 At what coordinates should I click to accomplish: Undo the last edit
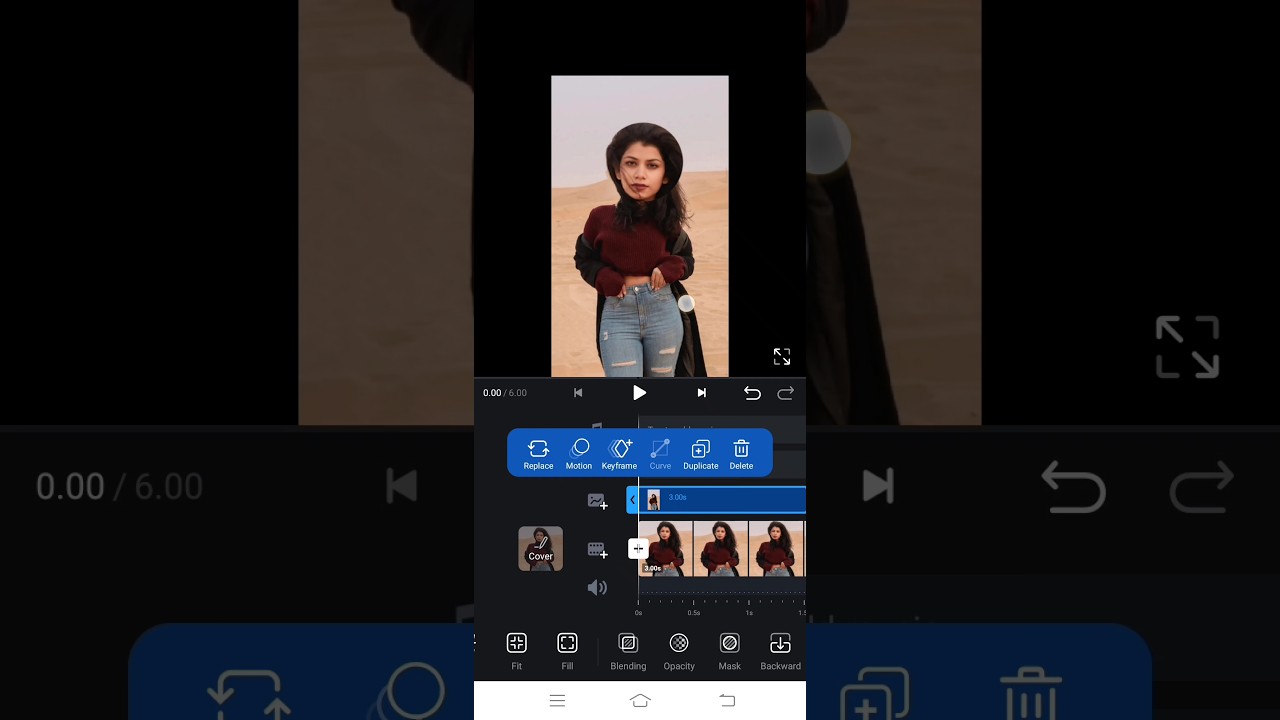click(752, 393)
